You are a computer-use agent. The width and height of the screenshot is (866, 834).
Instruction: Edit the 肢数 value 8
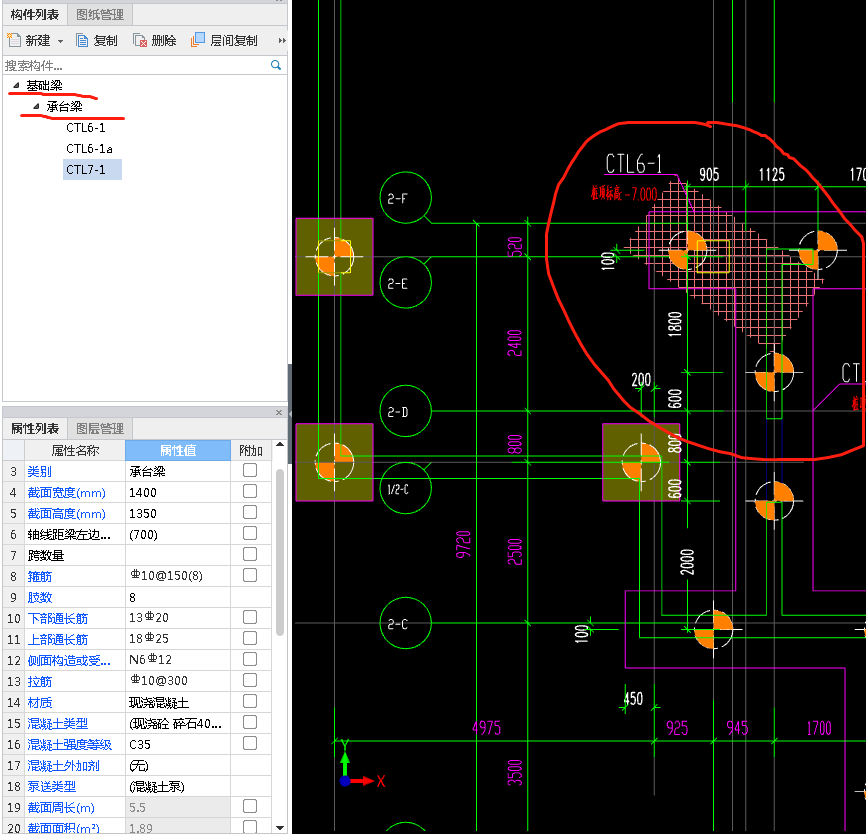(x=178, y=598)
